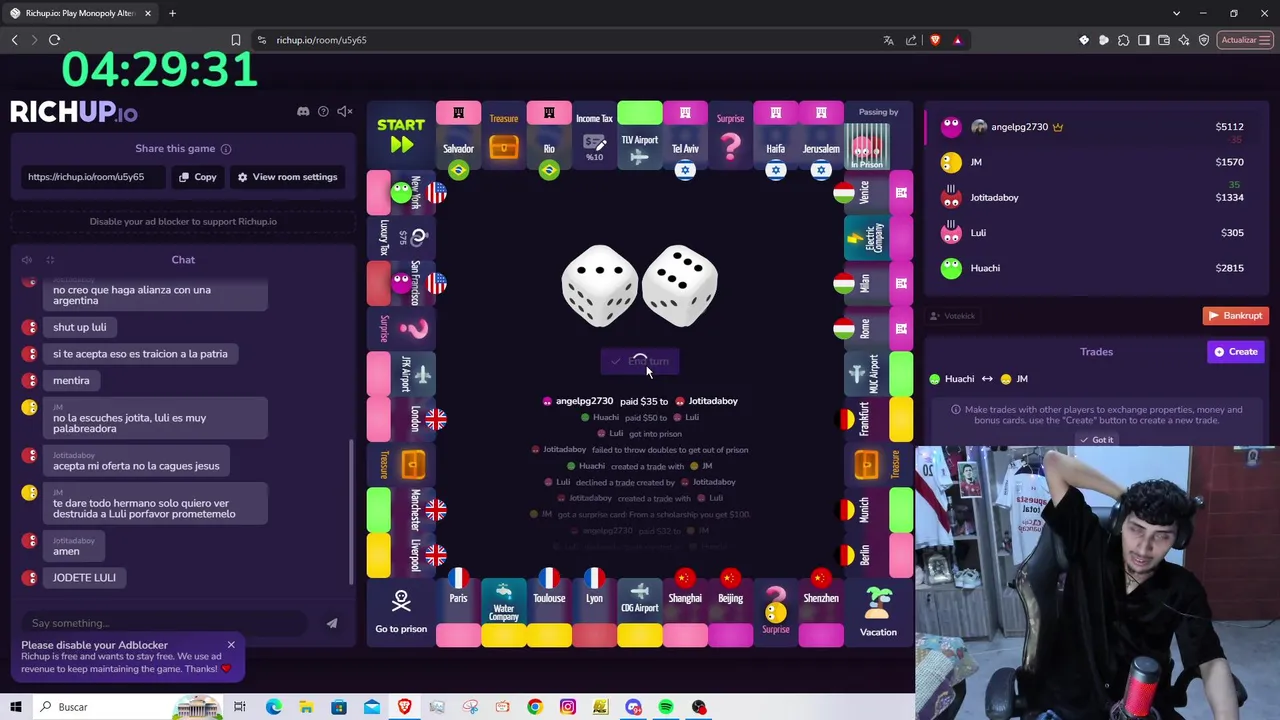Screen dimensions: 1280x720
Task: Select the MUC Airport tile
Action: click(x=878, y=374)
